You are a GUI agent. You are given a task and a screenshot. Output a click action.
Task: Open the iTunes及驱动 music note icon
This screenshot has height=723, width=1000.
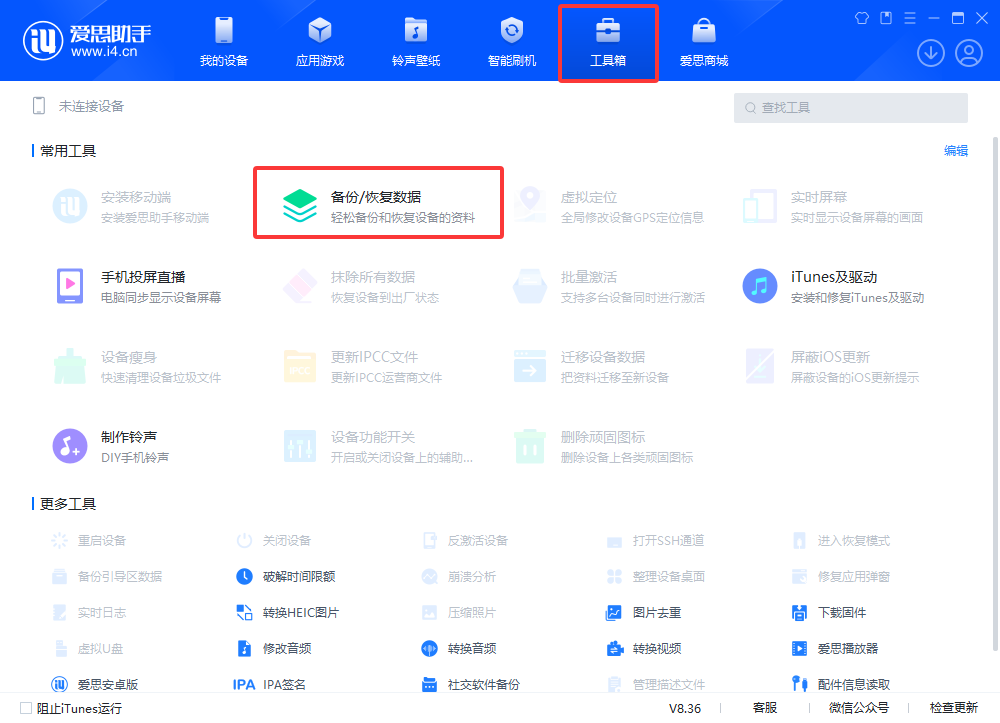(x=759, y=286)
